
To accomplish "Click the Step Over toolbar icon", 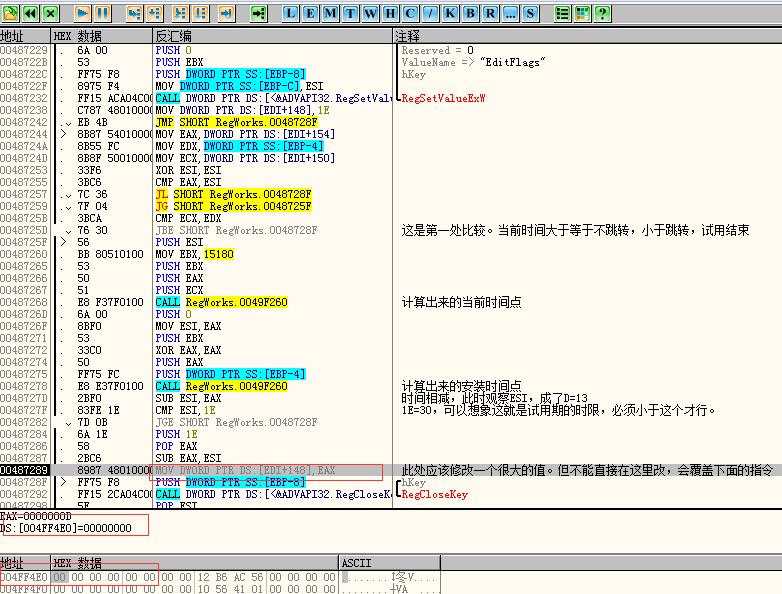I will click(x=154, y=13).
